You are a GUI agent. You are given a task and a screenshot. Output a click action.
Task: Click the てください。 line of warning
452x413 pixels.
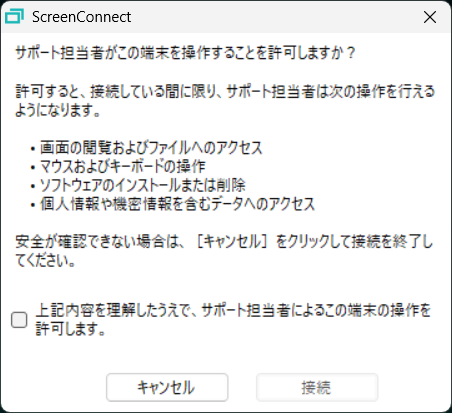45,261
